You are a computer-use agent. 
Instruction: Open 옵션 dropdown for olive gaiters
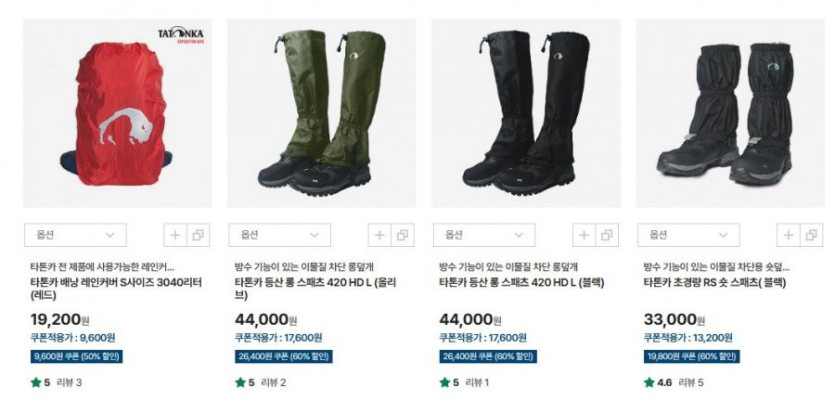[280, 235]
